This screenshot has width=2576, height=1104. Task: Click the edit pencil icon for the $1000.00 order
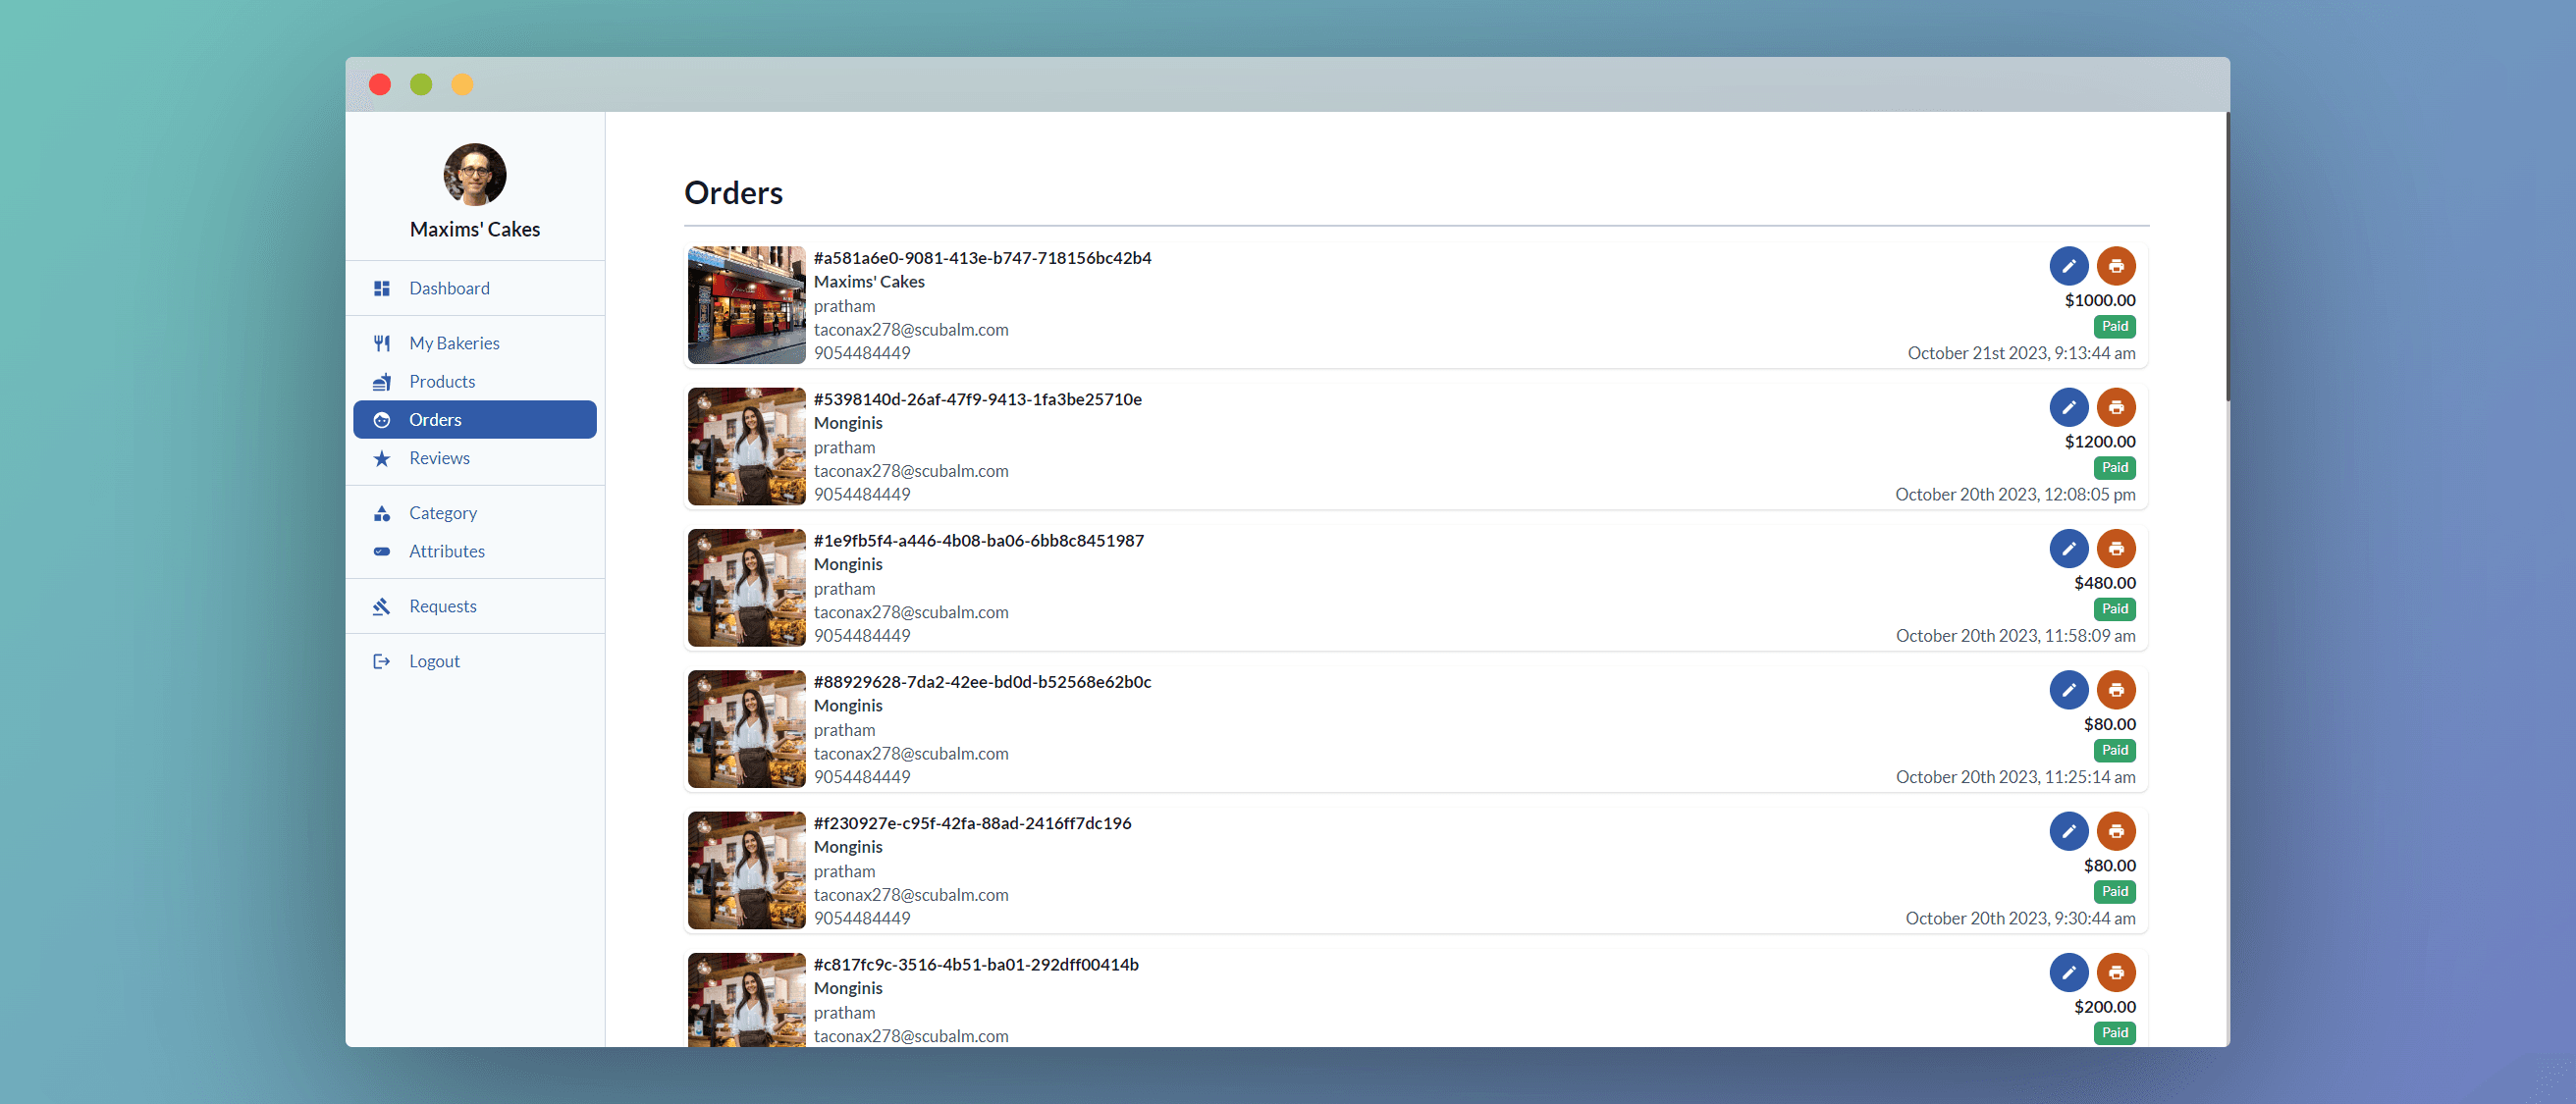pos(2068,266)
